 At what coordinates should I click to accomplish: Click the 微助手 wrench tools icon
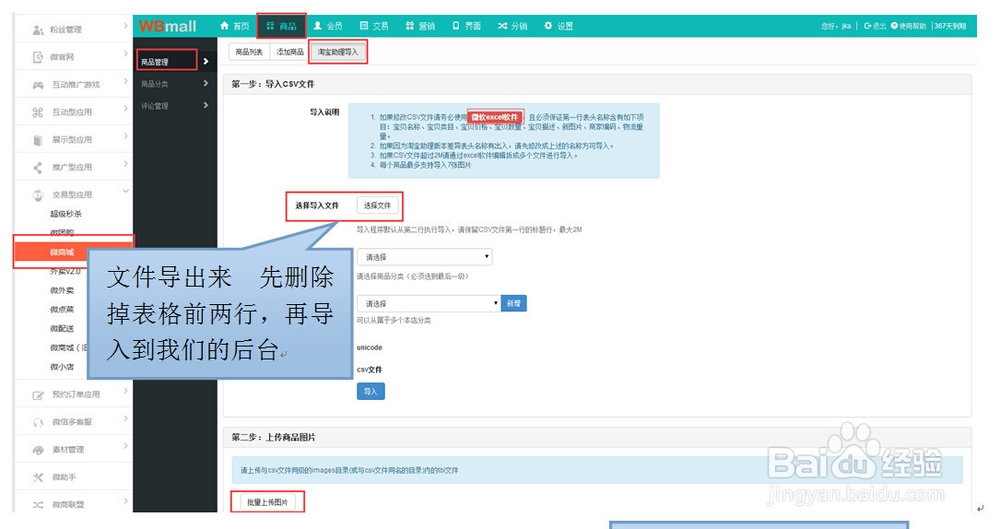point(38,477)
